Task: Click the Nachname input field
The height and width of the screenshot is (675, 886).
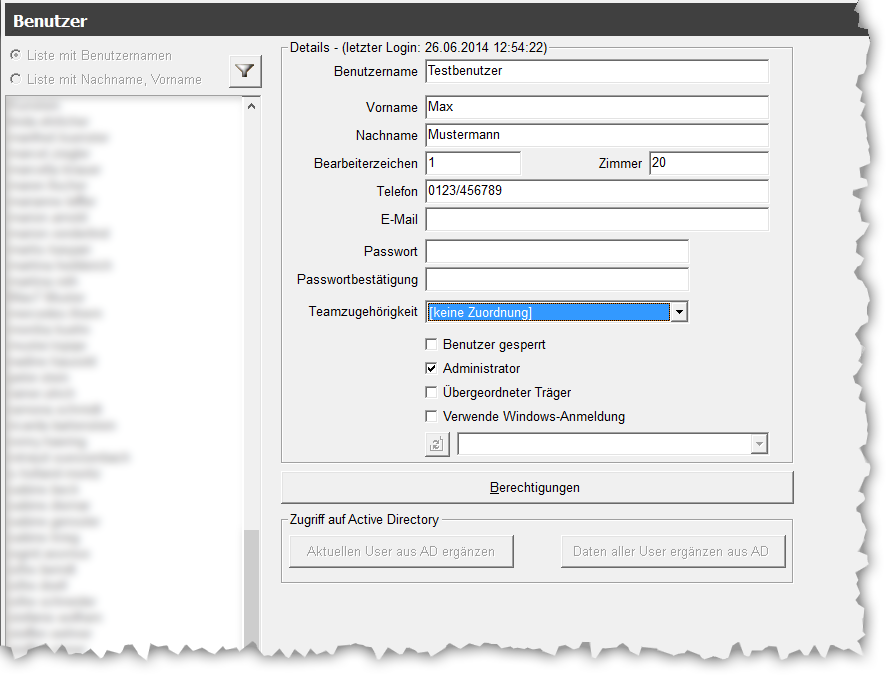Action: pyautogui.click(x=596, y=135)
